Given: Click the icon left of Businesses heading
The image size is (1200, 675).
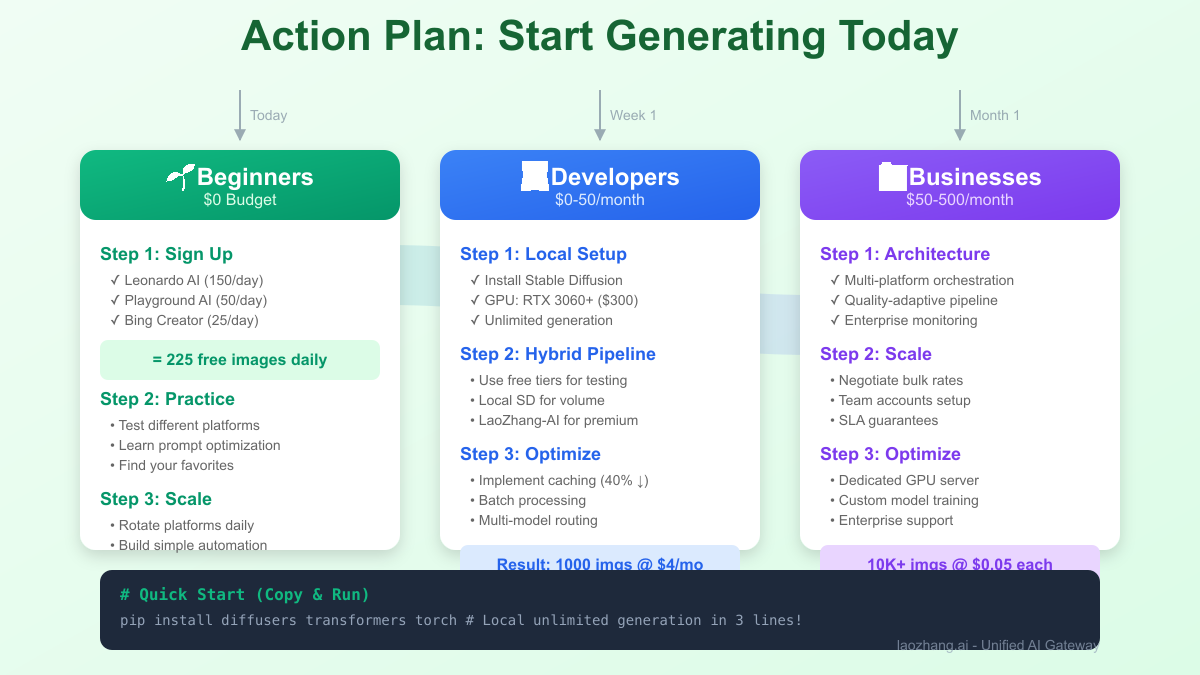Looking at the screenshot, I should [892, 177].
